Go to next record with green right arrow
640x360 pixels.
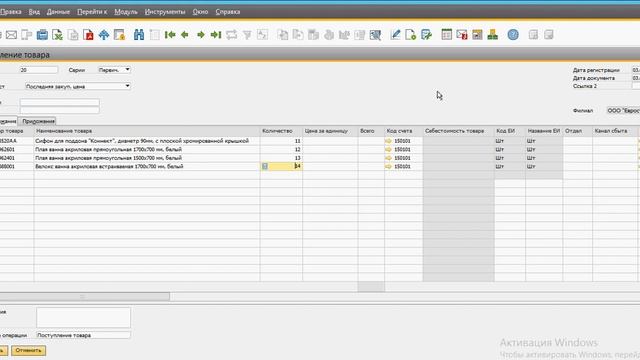coord(200,35)
